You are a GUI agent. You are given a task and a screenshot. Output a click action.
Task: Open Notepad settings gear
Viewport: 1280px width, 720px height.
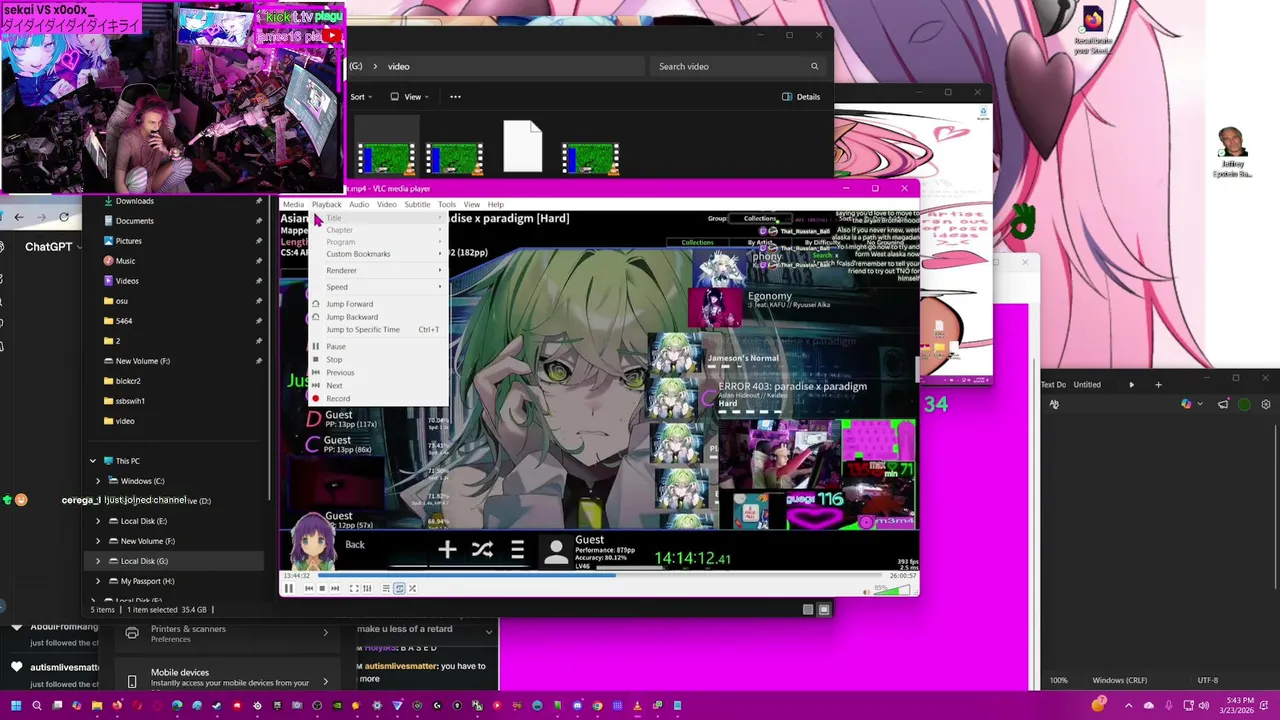(x=1266, y=404)
